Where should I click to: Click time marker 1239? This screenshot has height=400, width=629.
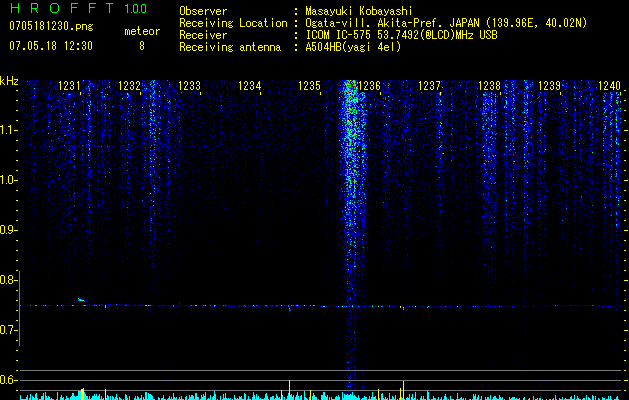[549, 86]
